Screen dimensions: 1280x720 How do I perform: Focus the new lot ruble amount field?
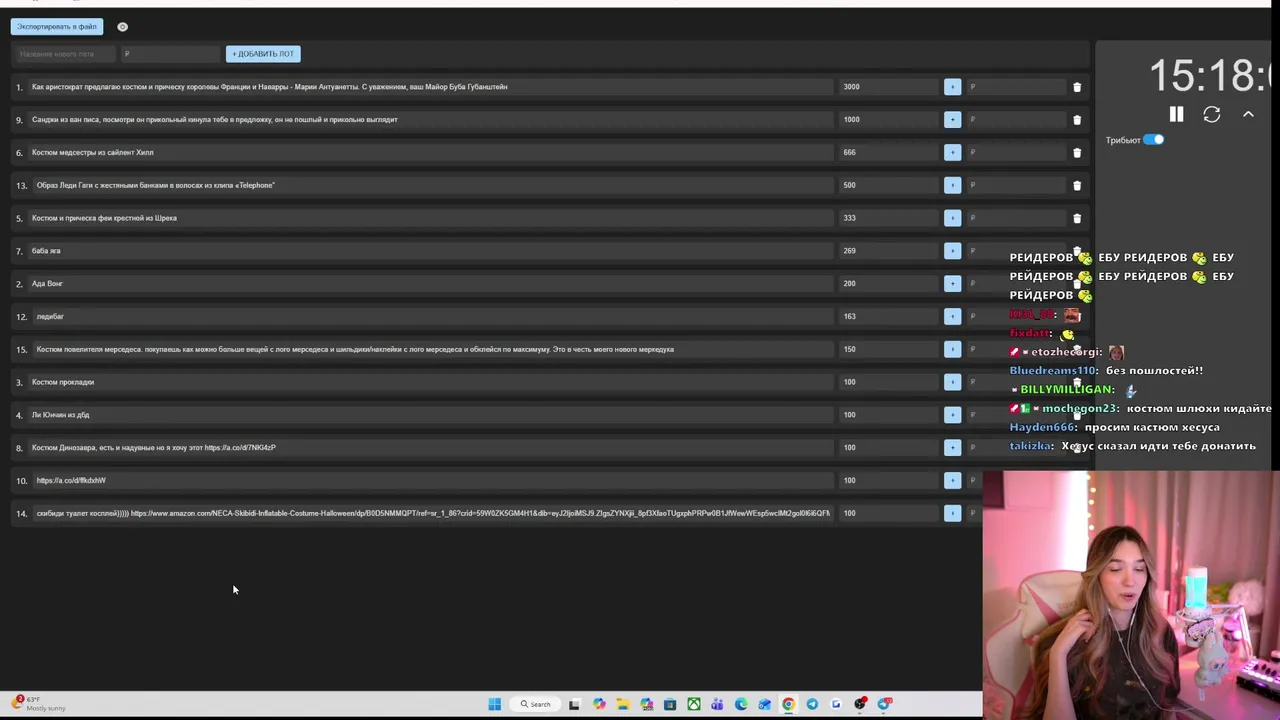coord(170,54)
